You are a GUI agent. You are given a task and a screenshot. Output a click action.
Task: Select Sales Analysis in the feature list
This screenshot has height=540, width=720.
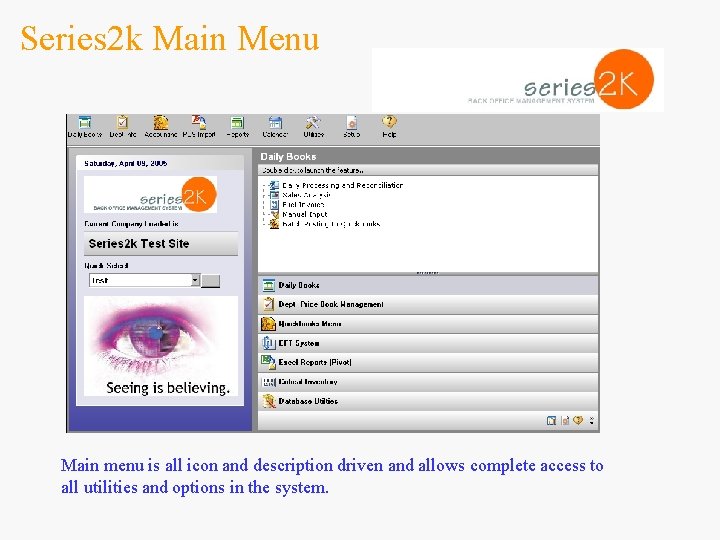pos(300,195)
